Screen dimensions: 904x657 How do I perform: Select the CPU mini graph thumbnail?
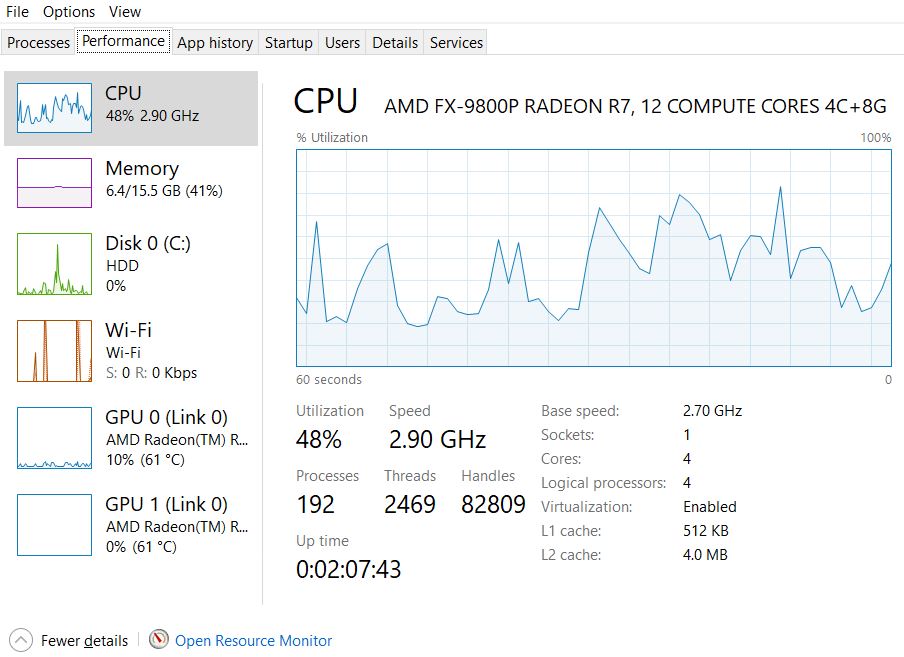point(54,108)
